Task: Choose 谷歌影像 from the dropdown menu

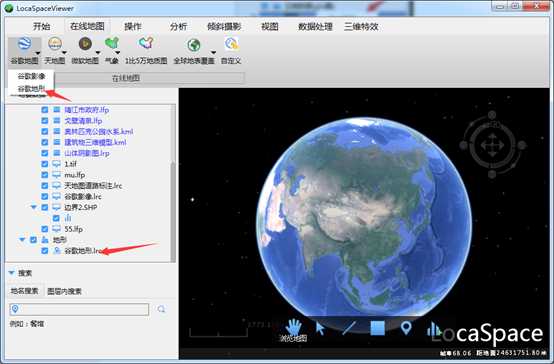Action: (x=31, y=76)
